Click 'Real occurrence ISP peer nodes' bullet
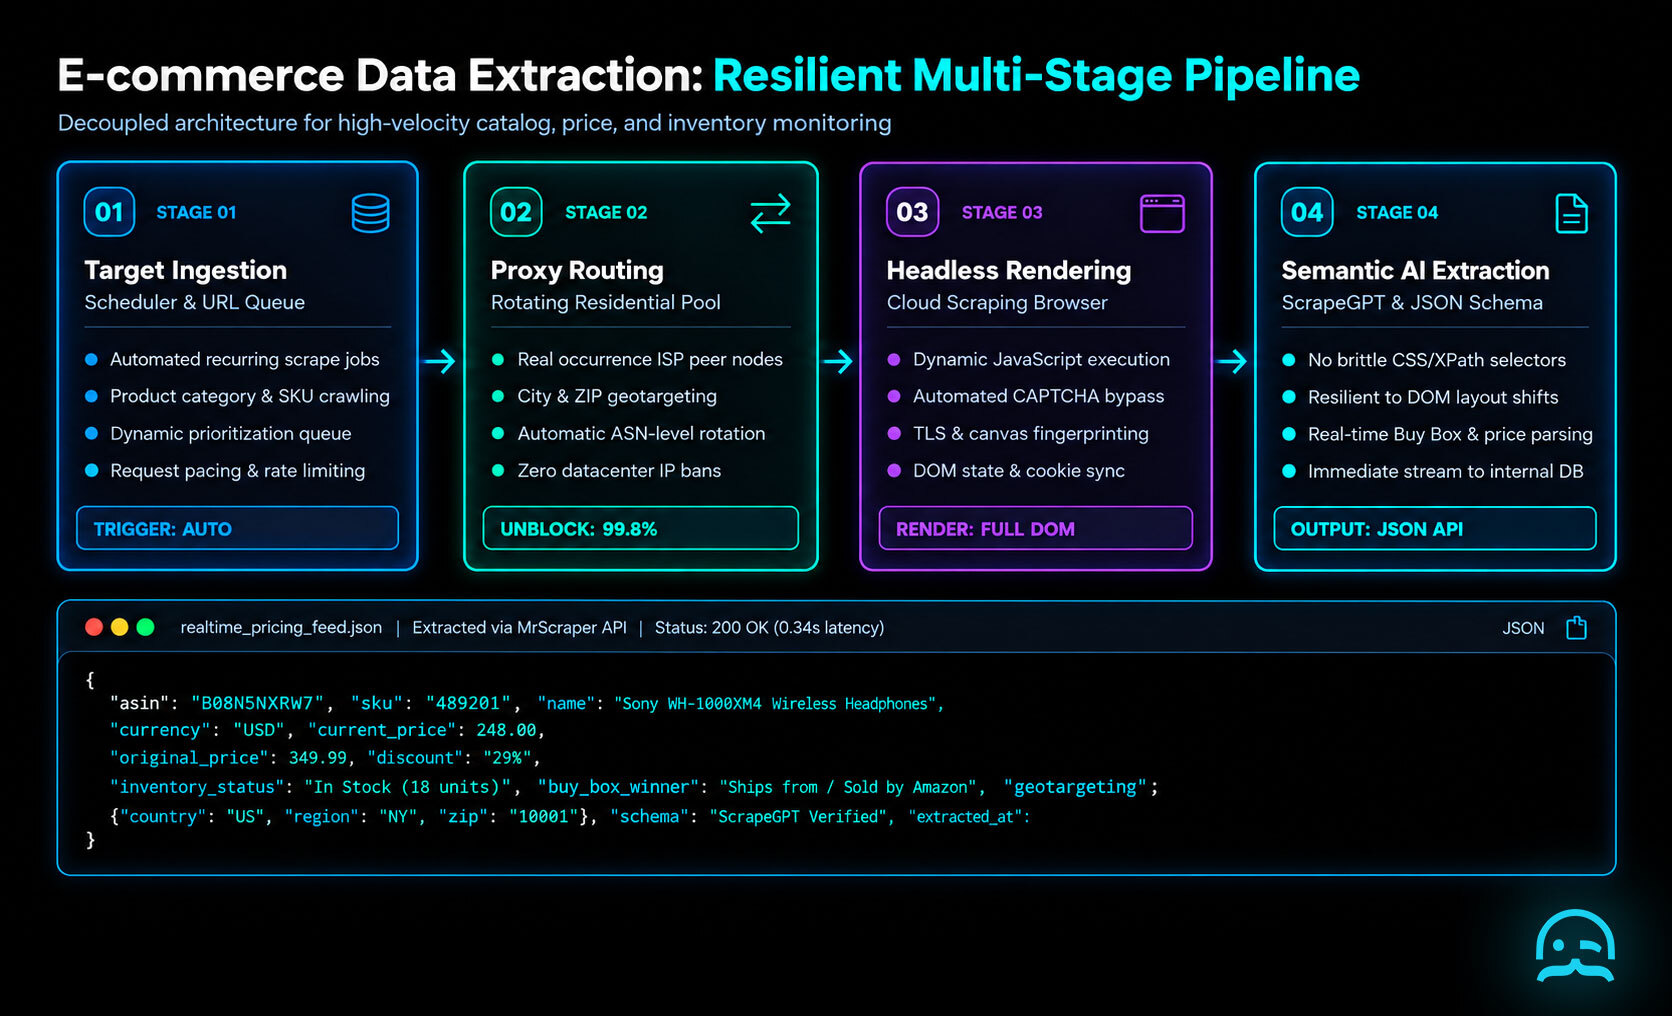This screenshot has height=1016, width=1672. [x=650, y=359]
